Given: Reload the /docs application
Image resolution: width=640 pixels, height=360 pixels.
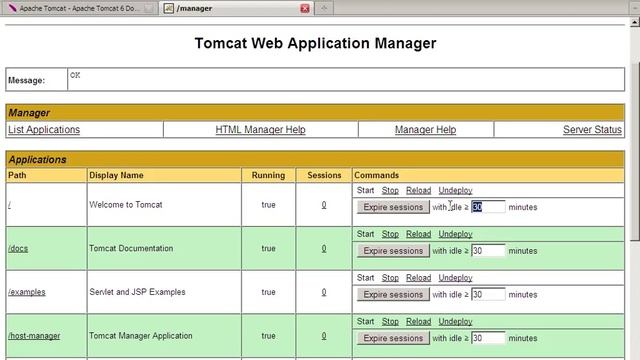Looking at the screenshot, I should click(x=418, y=234).
